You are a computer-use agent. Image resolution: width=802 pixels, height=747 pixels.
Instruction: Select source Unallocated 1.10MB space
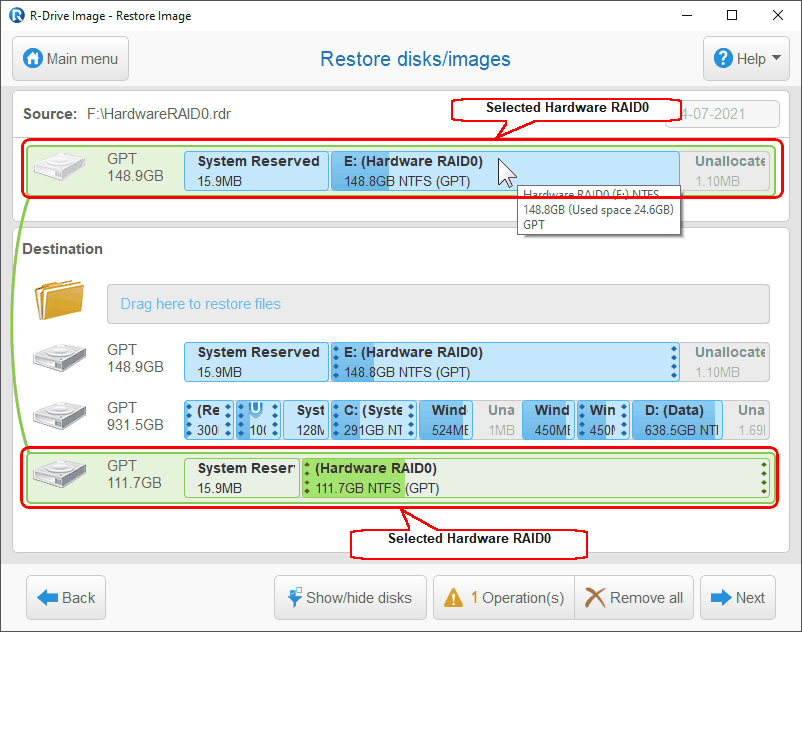[x=725, y=171]
